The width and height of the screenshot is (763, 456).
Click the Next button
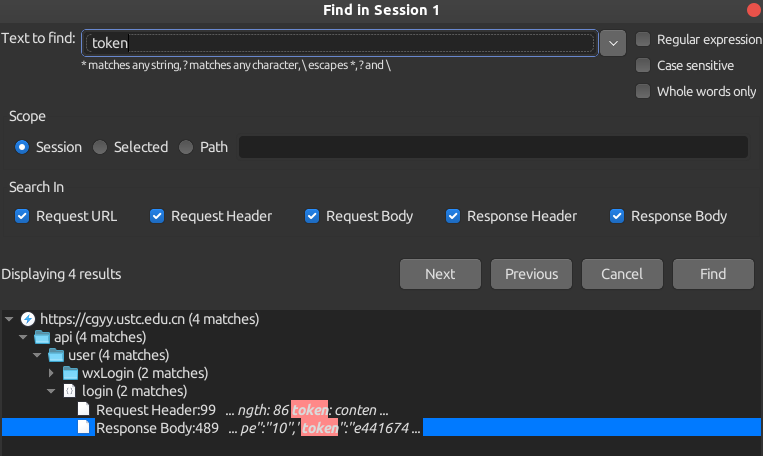(x=439, y=274)
